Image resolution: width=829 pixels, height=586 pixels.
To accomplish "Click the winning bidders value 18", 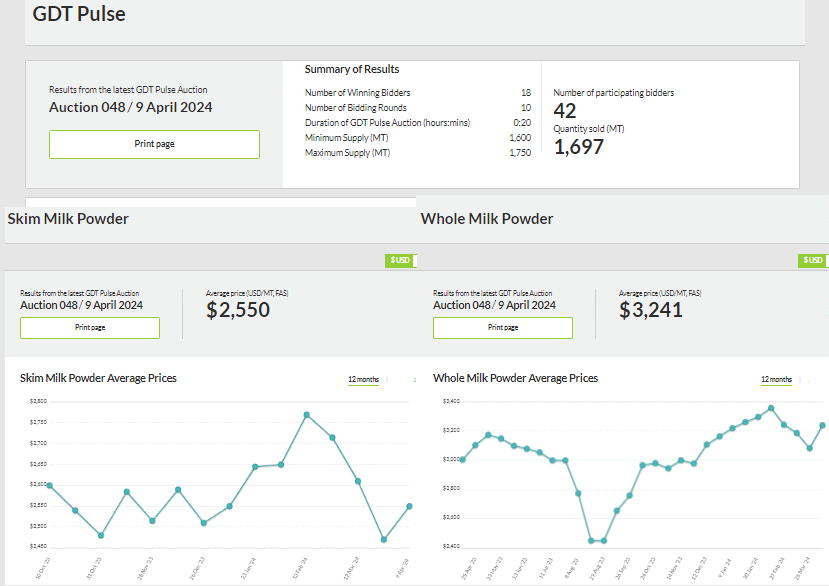I will click(526, 93).
